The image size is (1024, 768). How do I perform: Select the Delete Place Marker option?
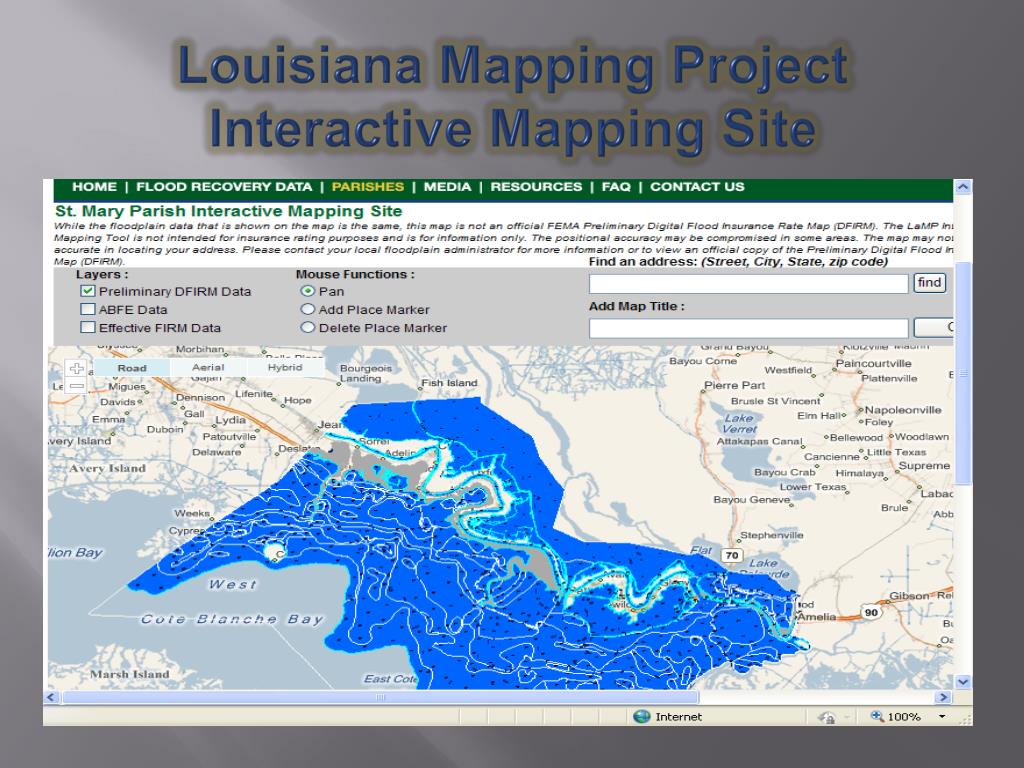(x=308, y=327)
